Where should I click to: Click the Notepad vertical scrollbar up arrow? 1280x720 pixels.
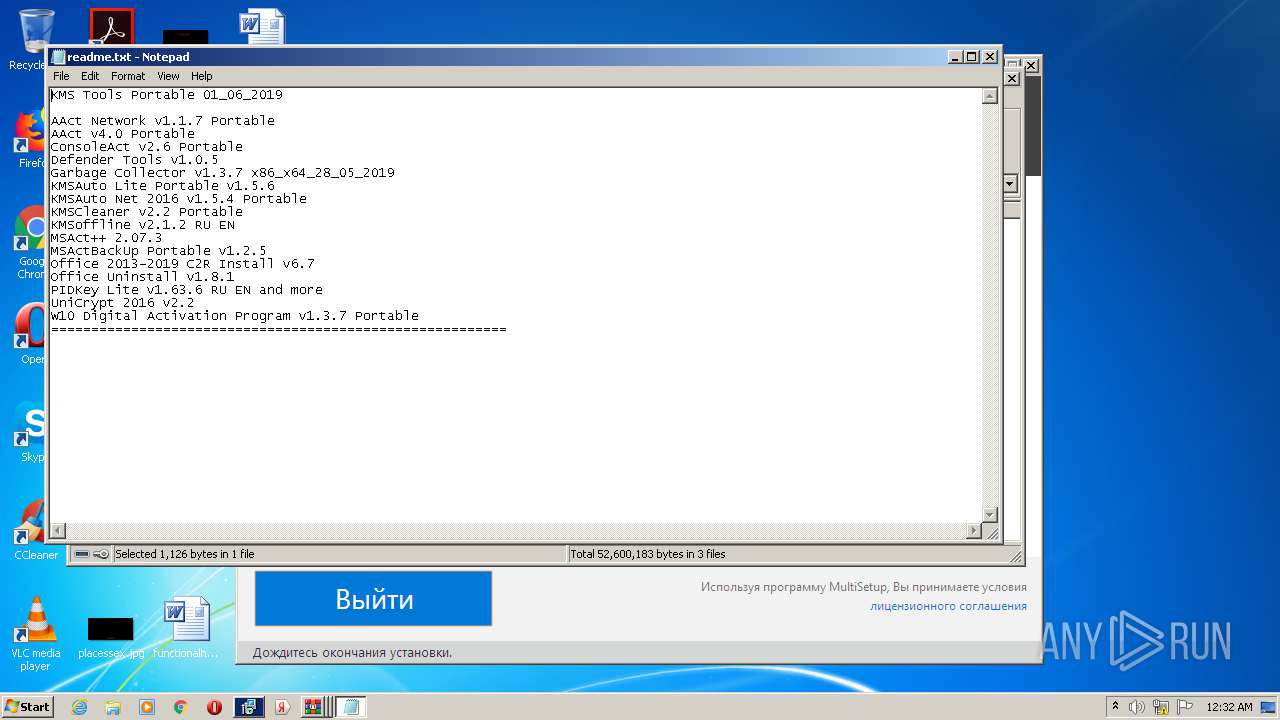(990, 96)
